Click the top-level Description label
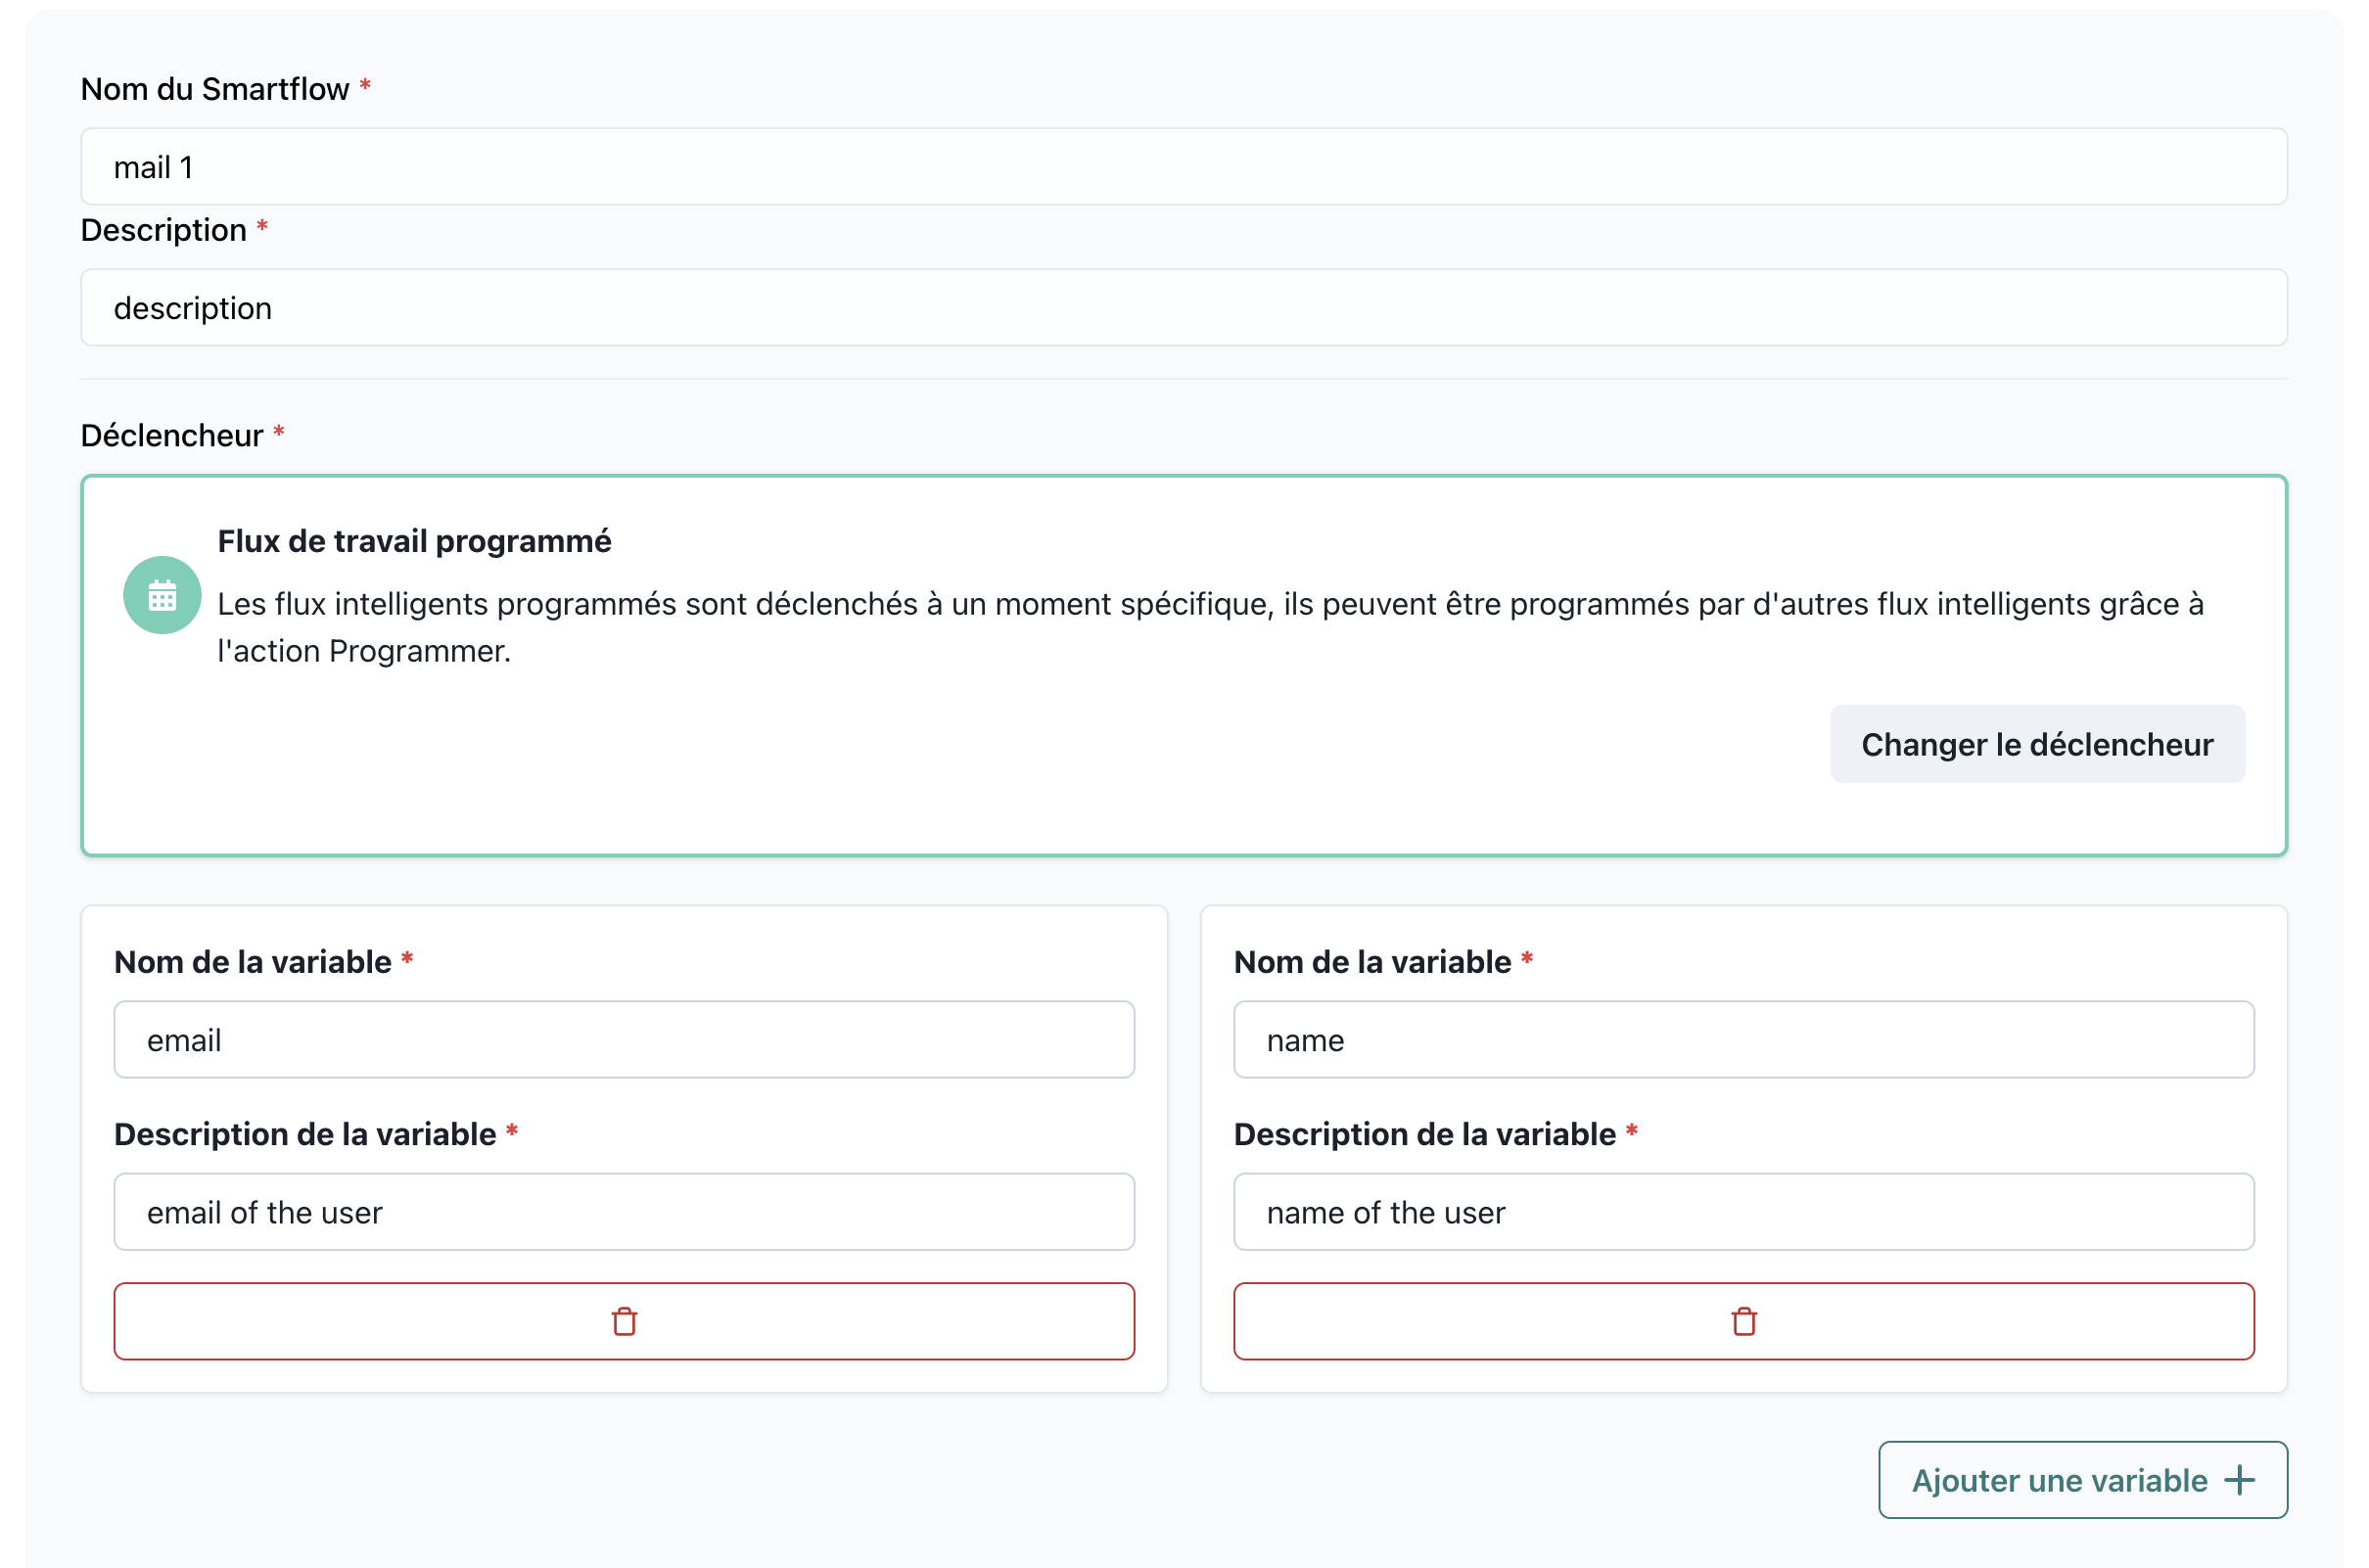This screenshot has height=1568, width=2369. click(163, 230)
